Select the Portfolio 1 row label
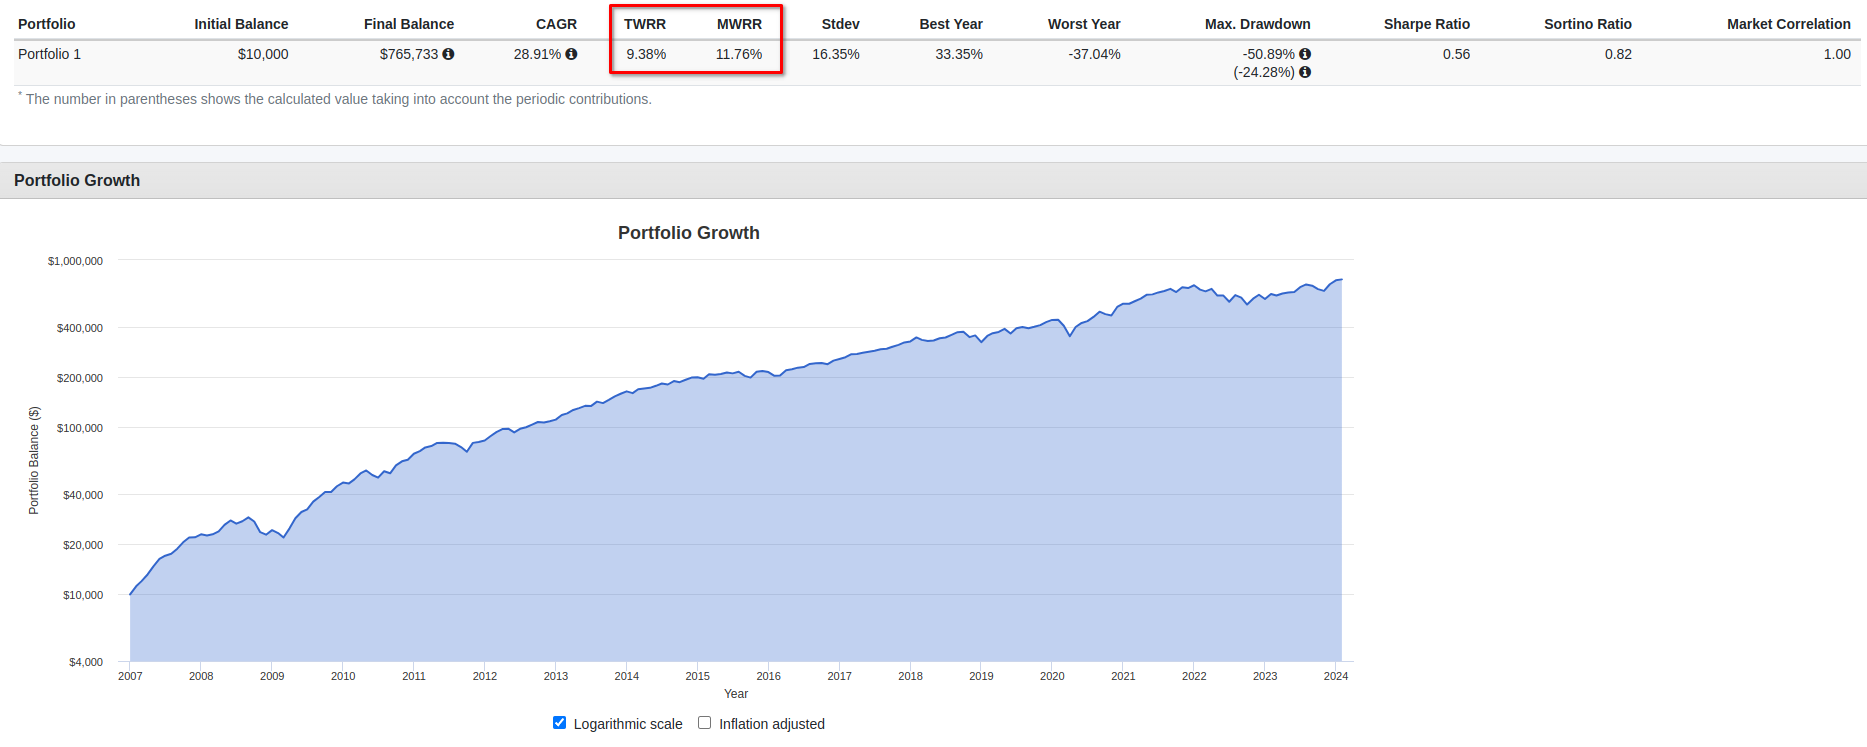Screen dimensions: 1867x747 click(x=49, y=54)
